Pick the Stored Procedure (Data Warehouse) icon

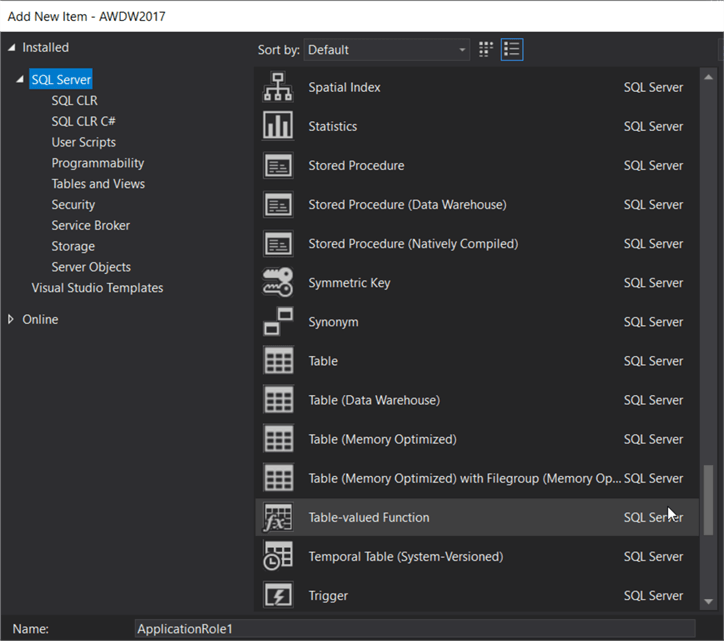tap(278, 205)
